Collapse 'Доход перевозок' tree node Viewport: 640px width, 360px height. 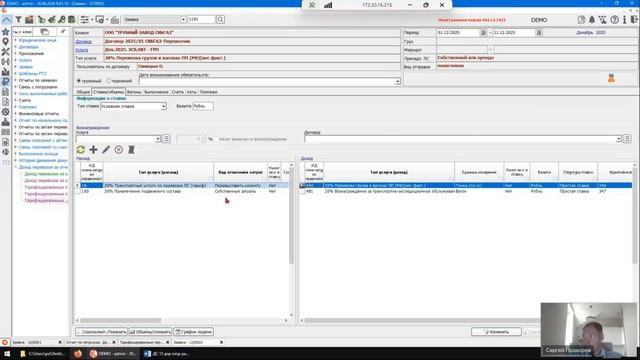click(x=16, y=167)
